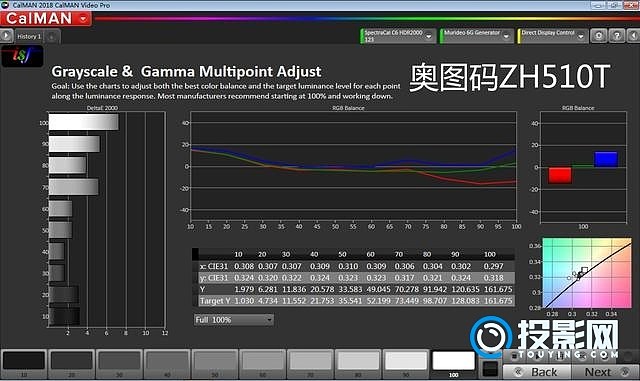Select the 100 column header in the data table
640x381 pixels.
(x=489, y=254)
